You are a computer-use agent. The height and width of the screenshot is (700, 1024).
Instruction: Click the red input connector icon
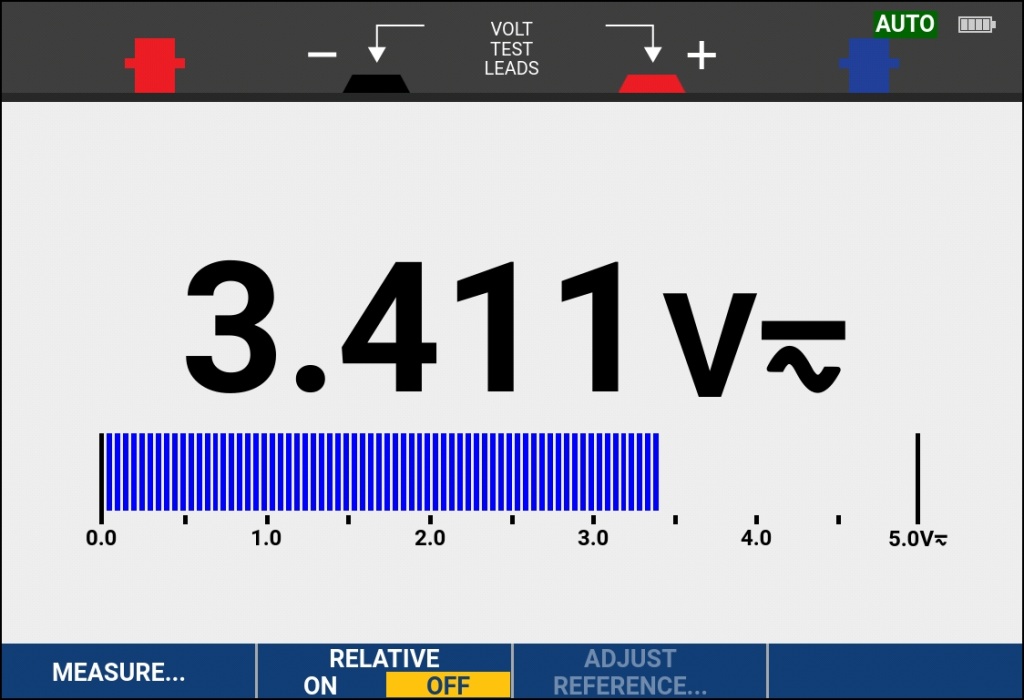click(x=154, y=65)
